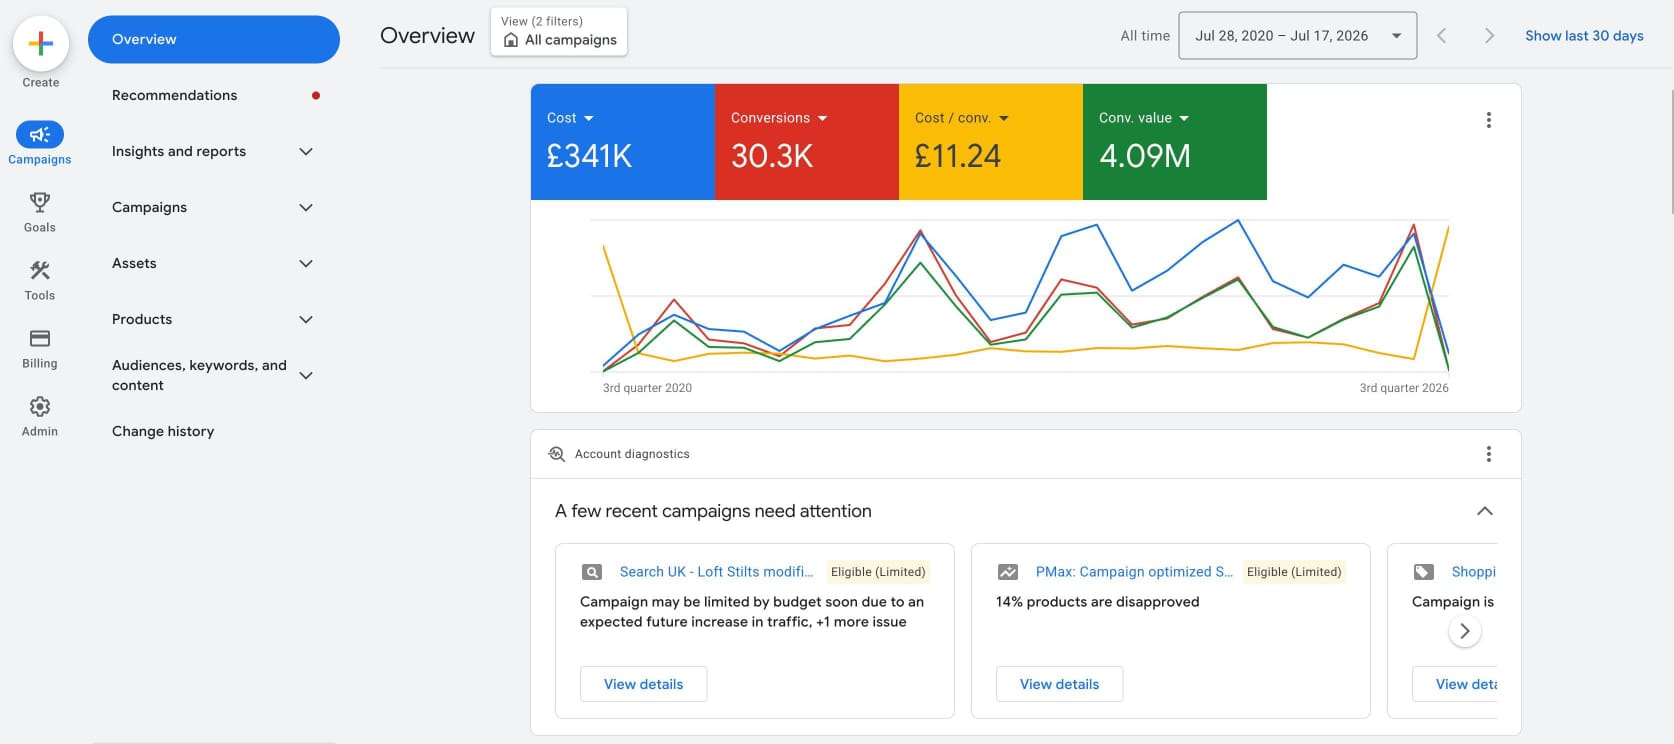1674x744 pixels.
Task: Click Eligible (Limited) badge on PMax card
Action: click(1294, 572)
